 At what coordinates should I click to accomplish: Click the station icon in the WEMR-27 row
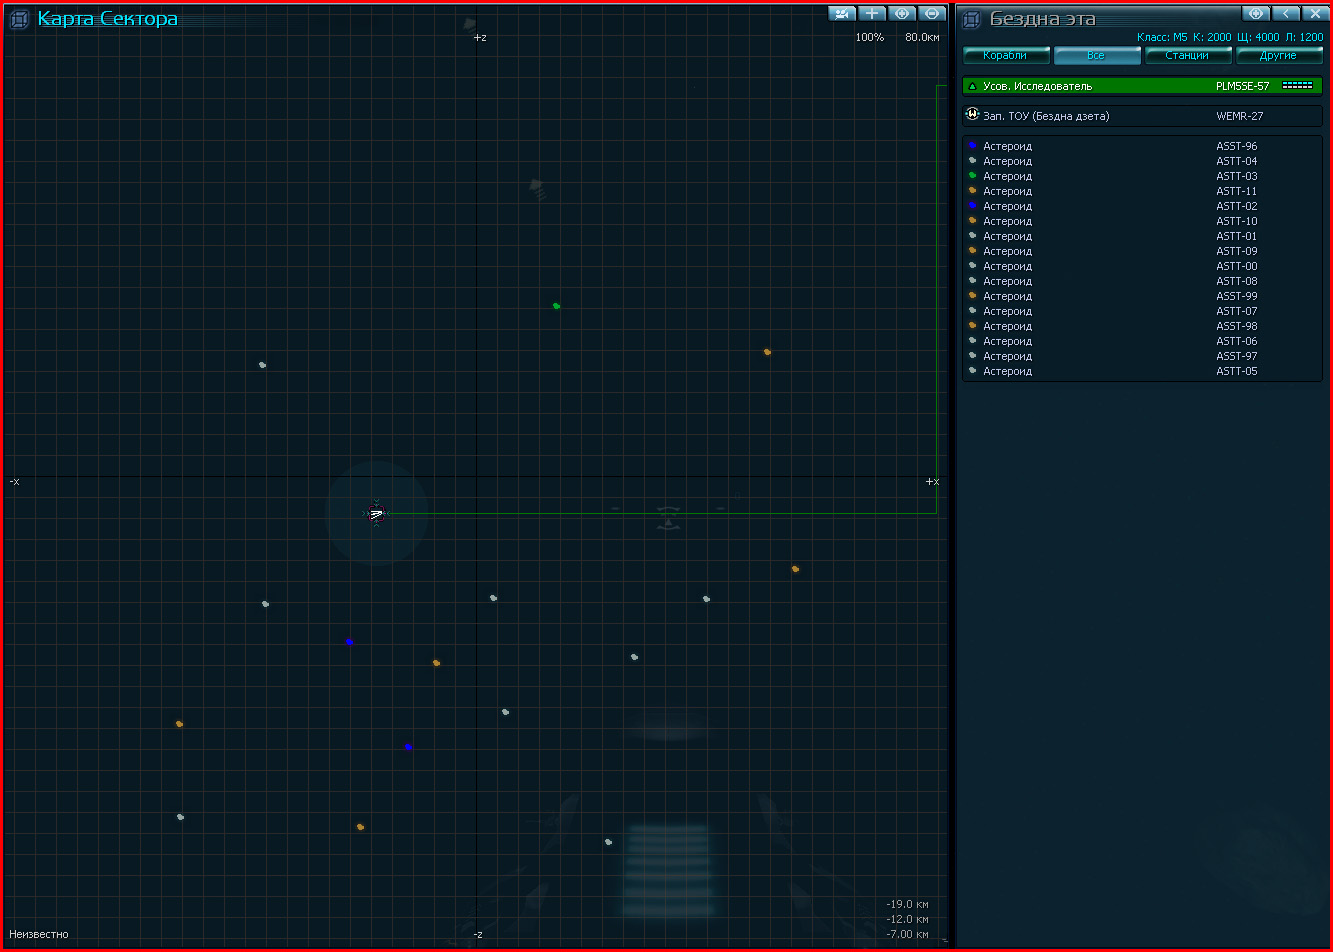click(x=972, y=115)
